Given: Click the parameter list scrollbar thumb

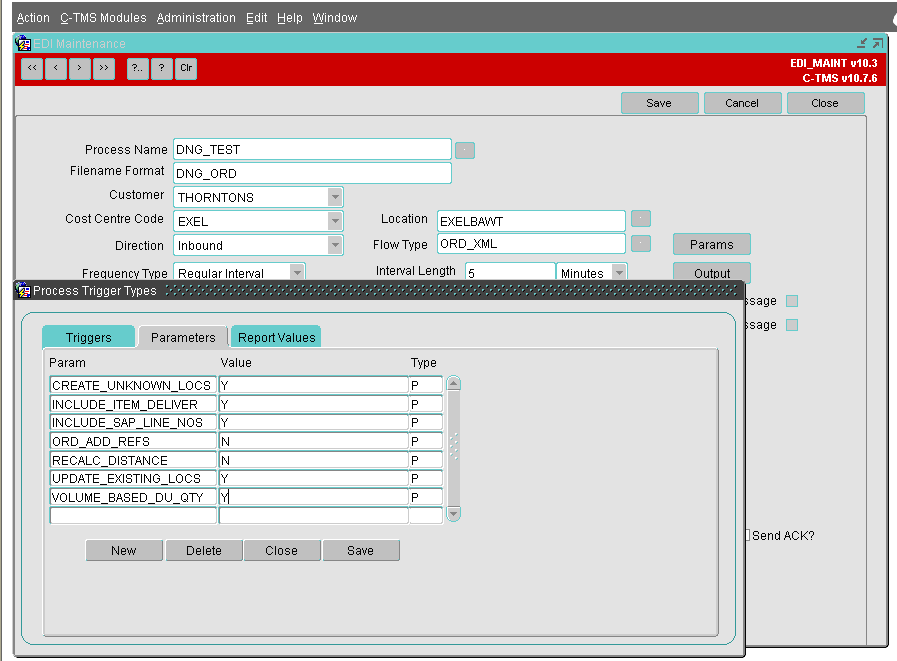Looking at the screenshot, I should [453, 448].
